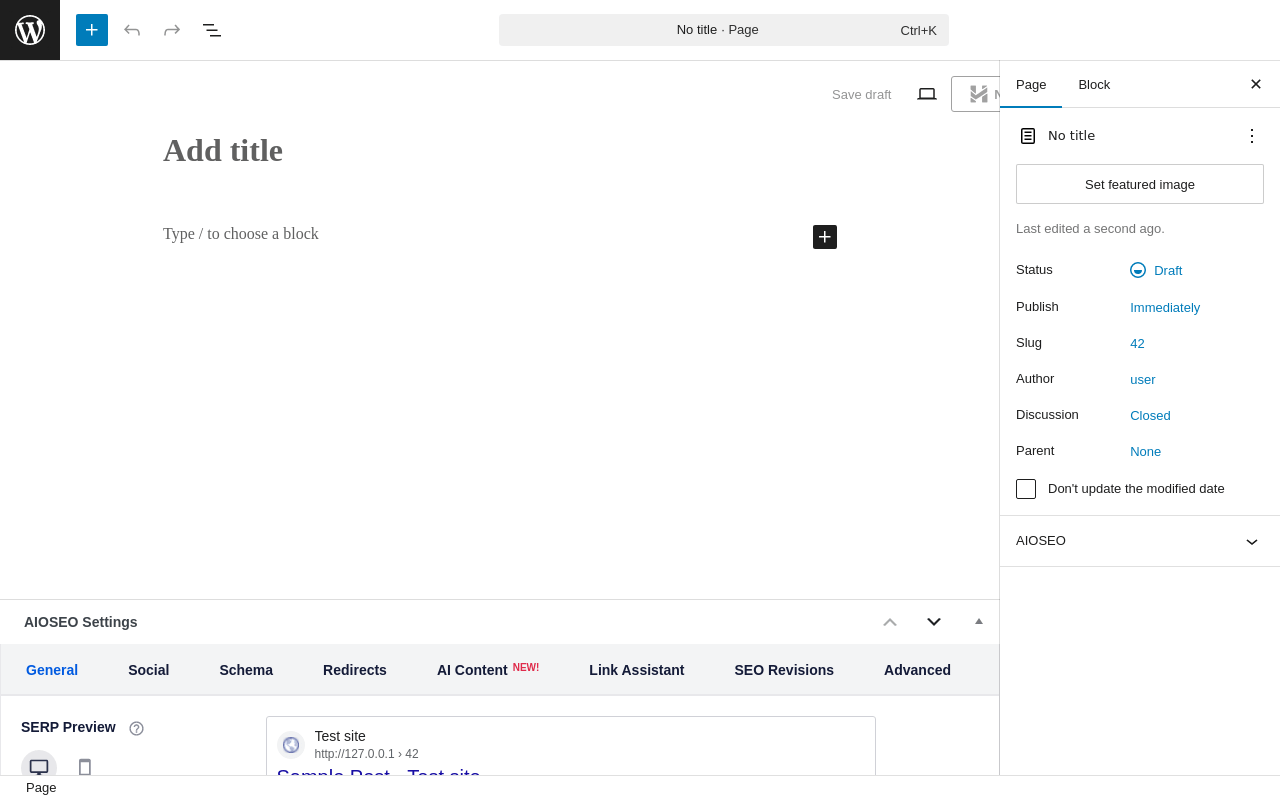
Task: Set page parent via None
Action: point(1146,451)
